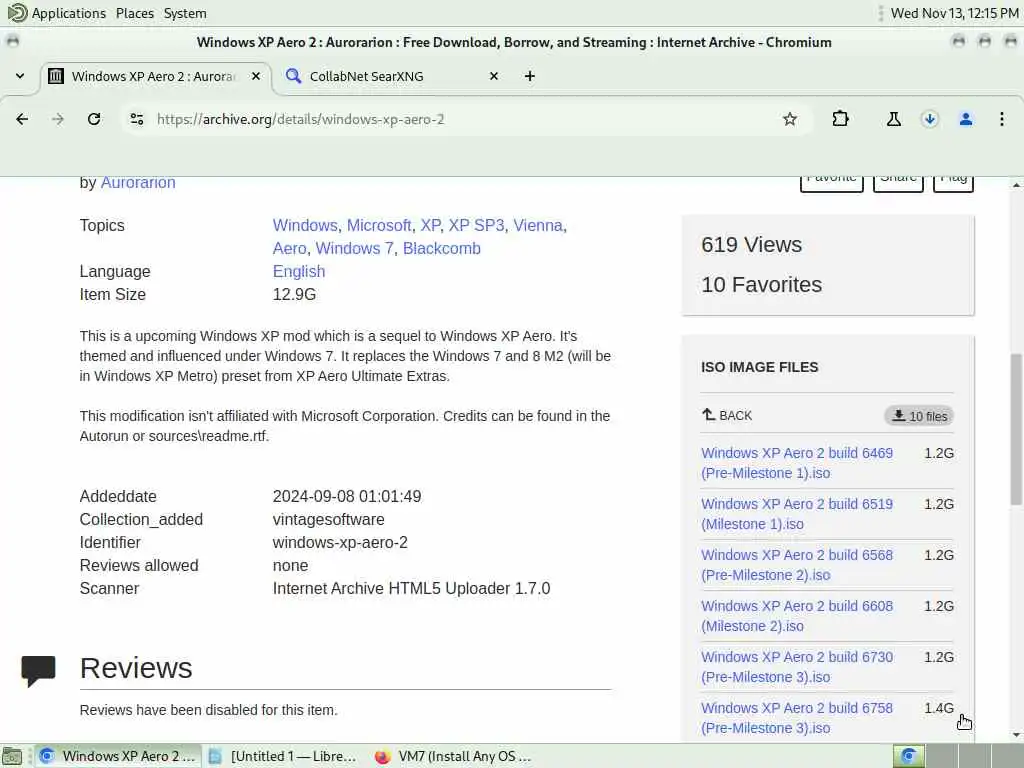Click the Chromium tray icon in panel
The image size is (1024, 768).
click(908, 756)
